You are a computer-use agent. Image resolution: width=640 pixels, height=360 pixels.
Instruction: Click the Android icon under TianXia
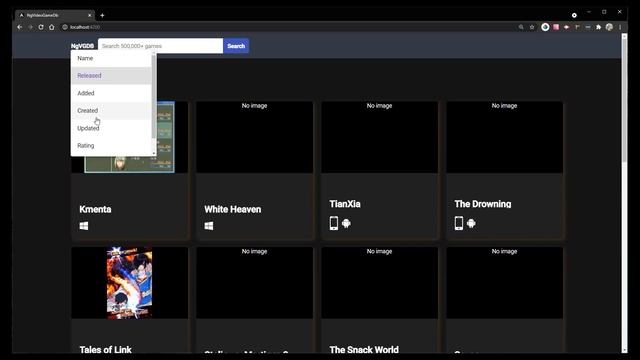(346, 223)
